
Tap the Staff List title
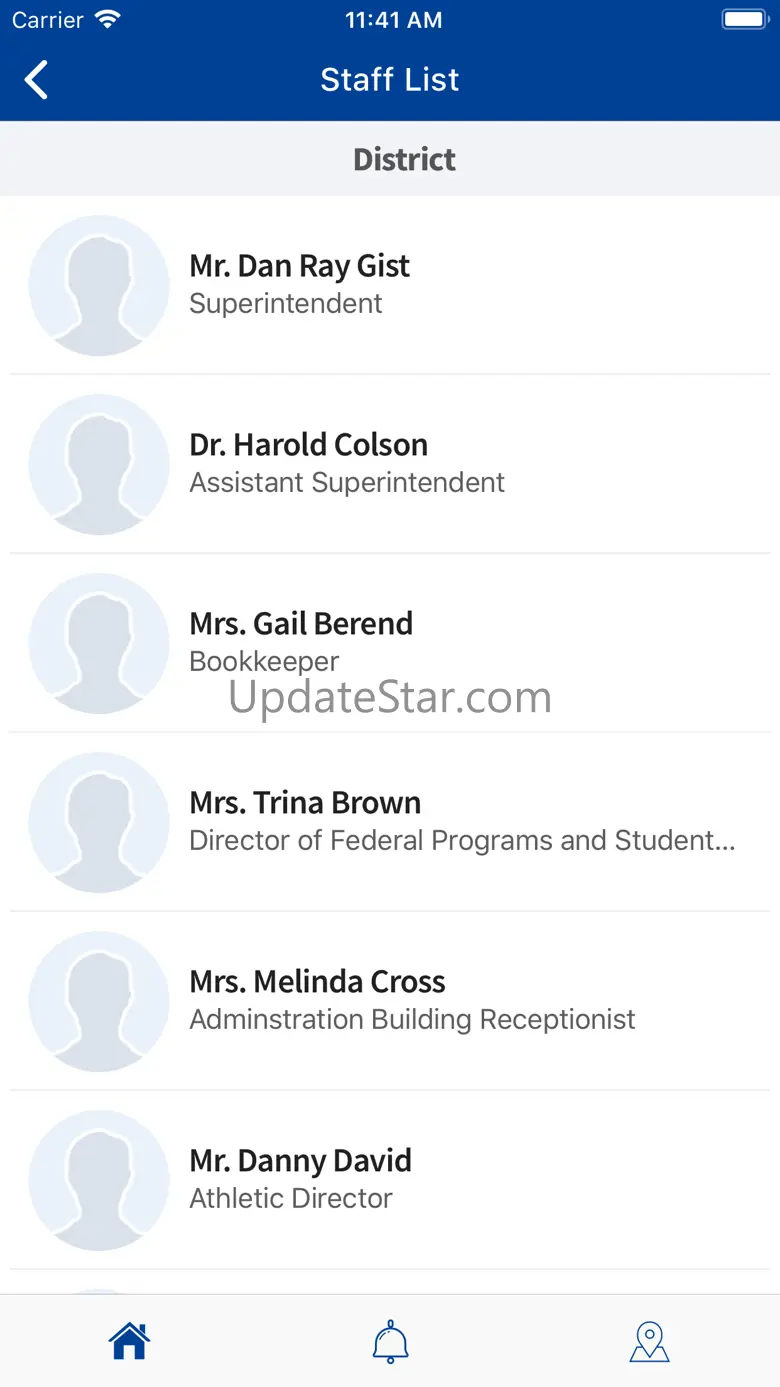tap(390, 80)
